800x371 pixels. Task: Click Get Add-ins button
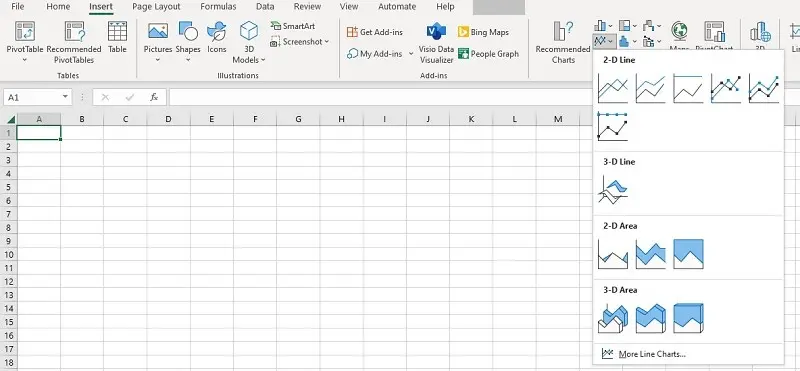point(375,32)
